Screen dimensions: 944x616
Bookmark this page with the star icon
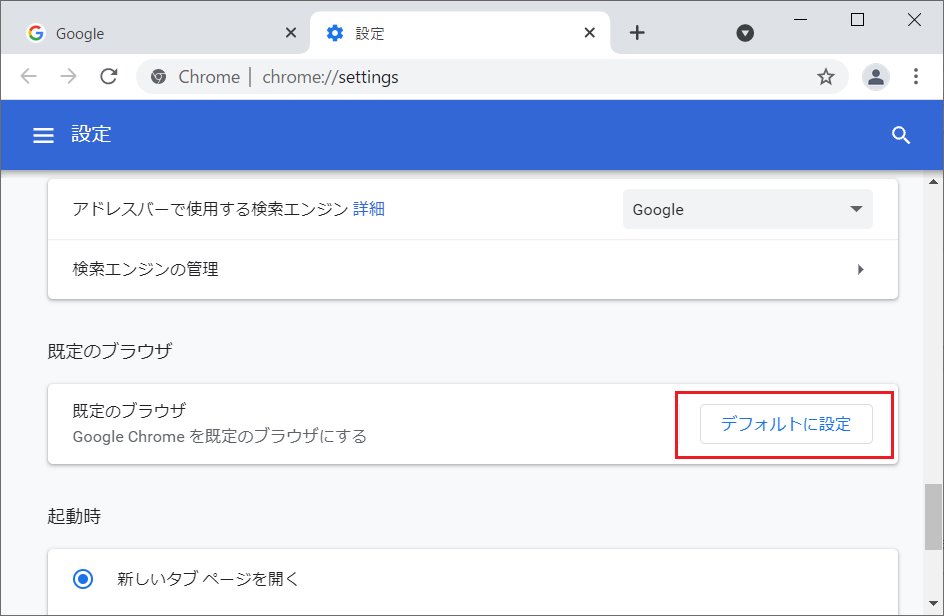[825, 77]
